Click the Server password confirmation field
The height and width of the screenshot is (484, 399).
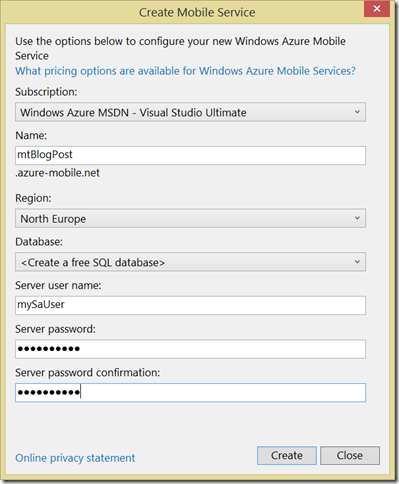(190, 393)
